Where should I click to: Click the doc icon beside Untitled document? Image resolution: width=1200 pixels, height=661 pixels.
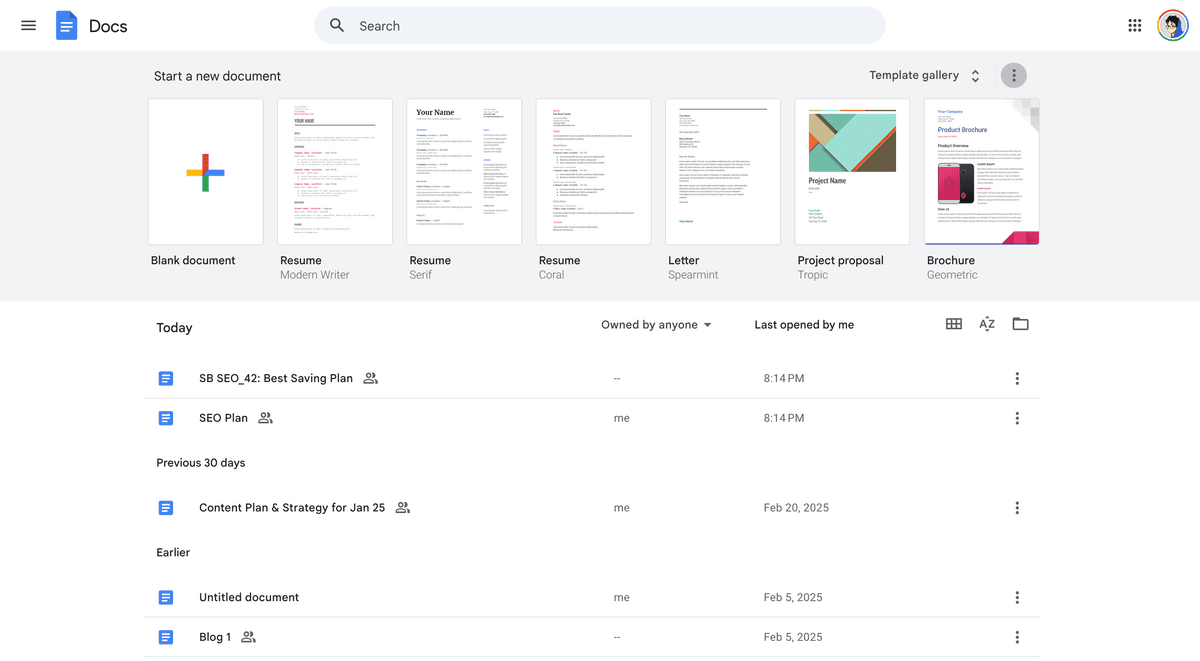166,597
